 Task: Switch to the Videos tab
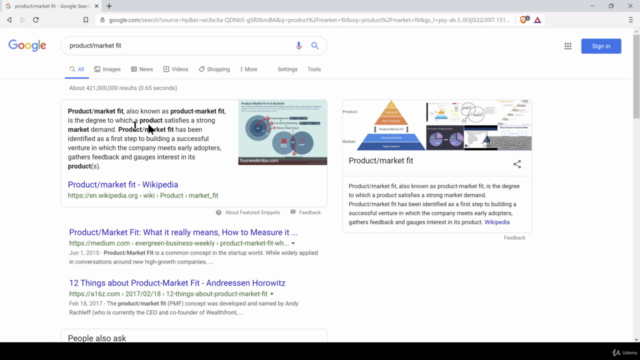[176, 69]
